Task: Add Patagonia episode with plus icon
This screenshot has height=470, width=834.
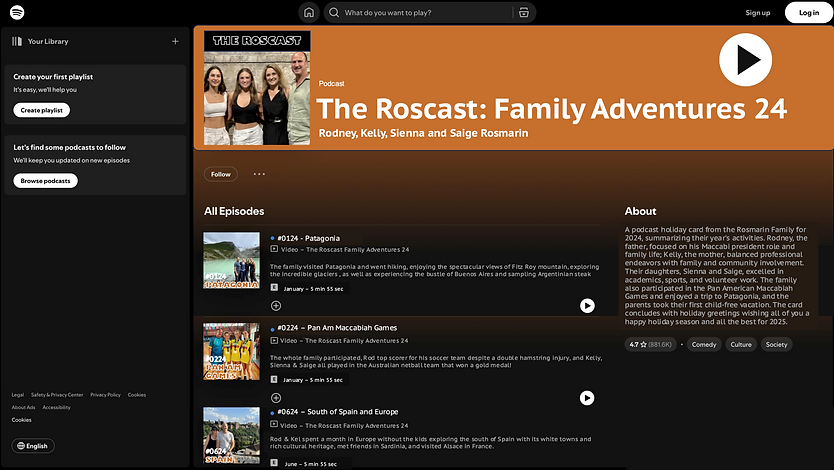Action: coord(276,306)
